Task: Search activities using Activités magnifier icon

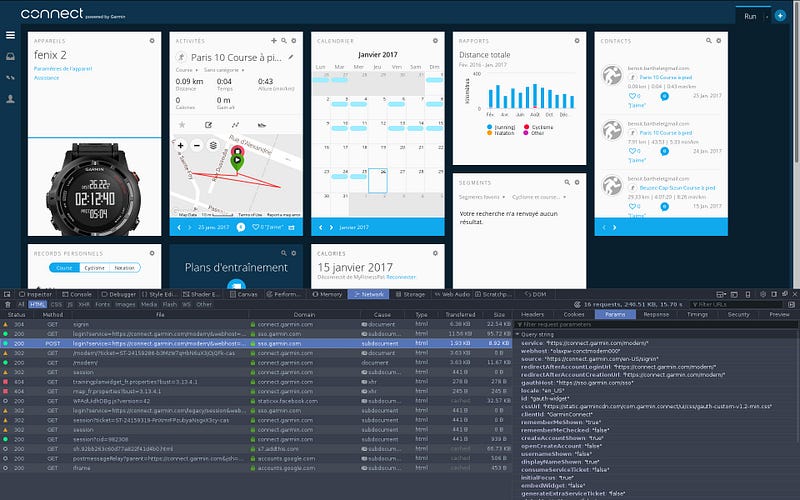Action: coord(284,40)
